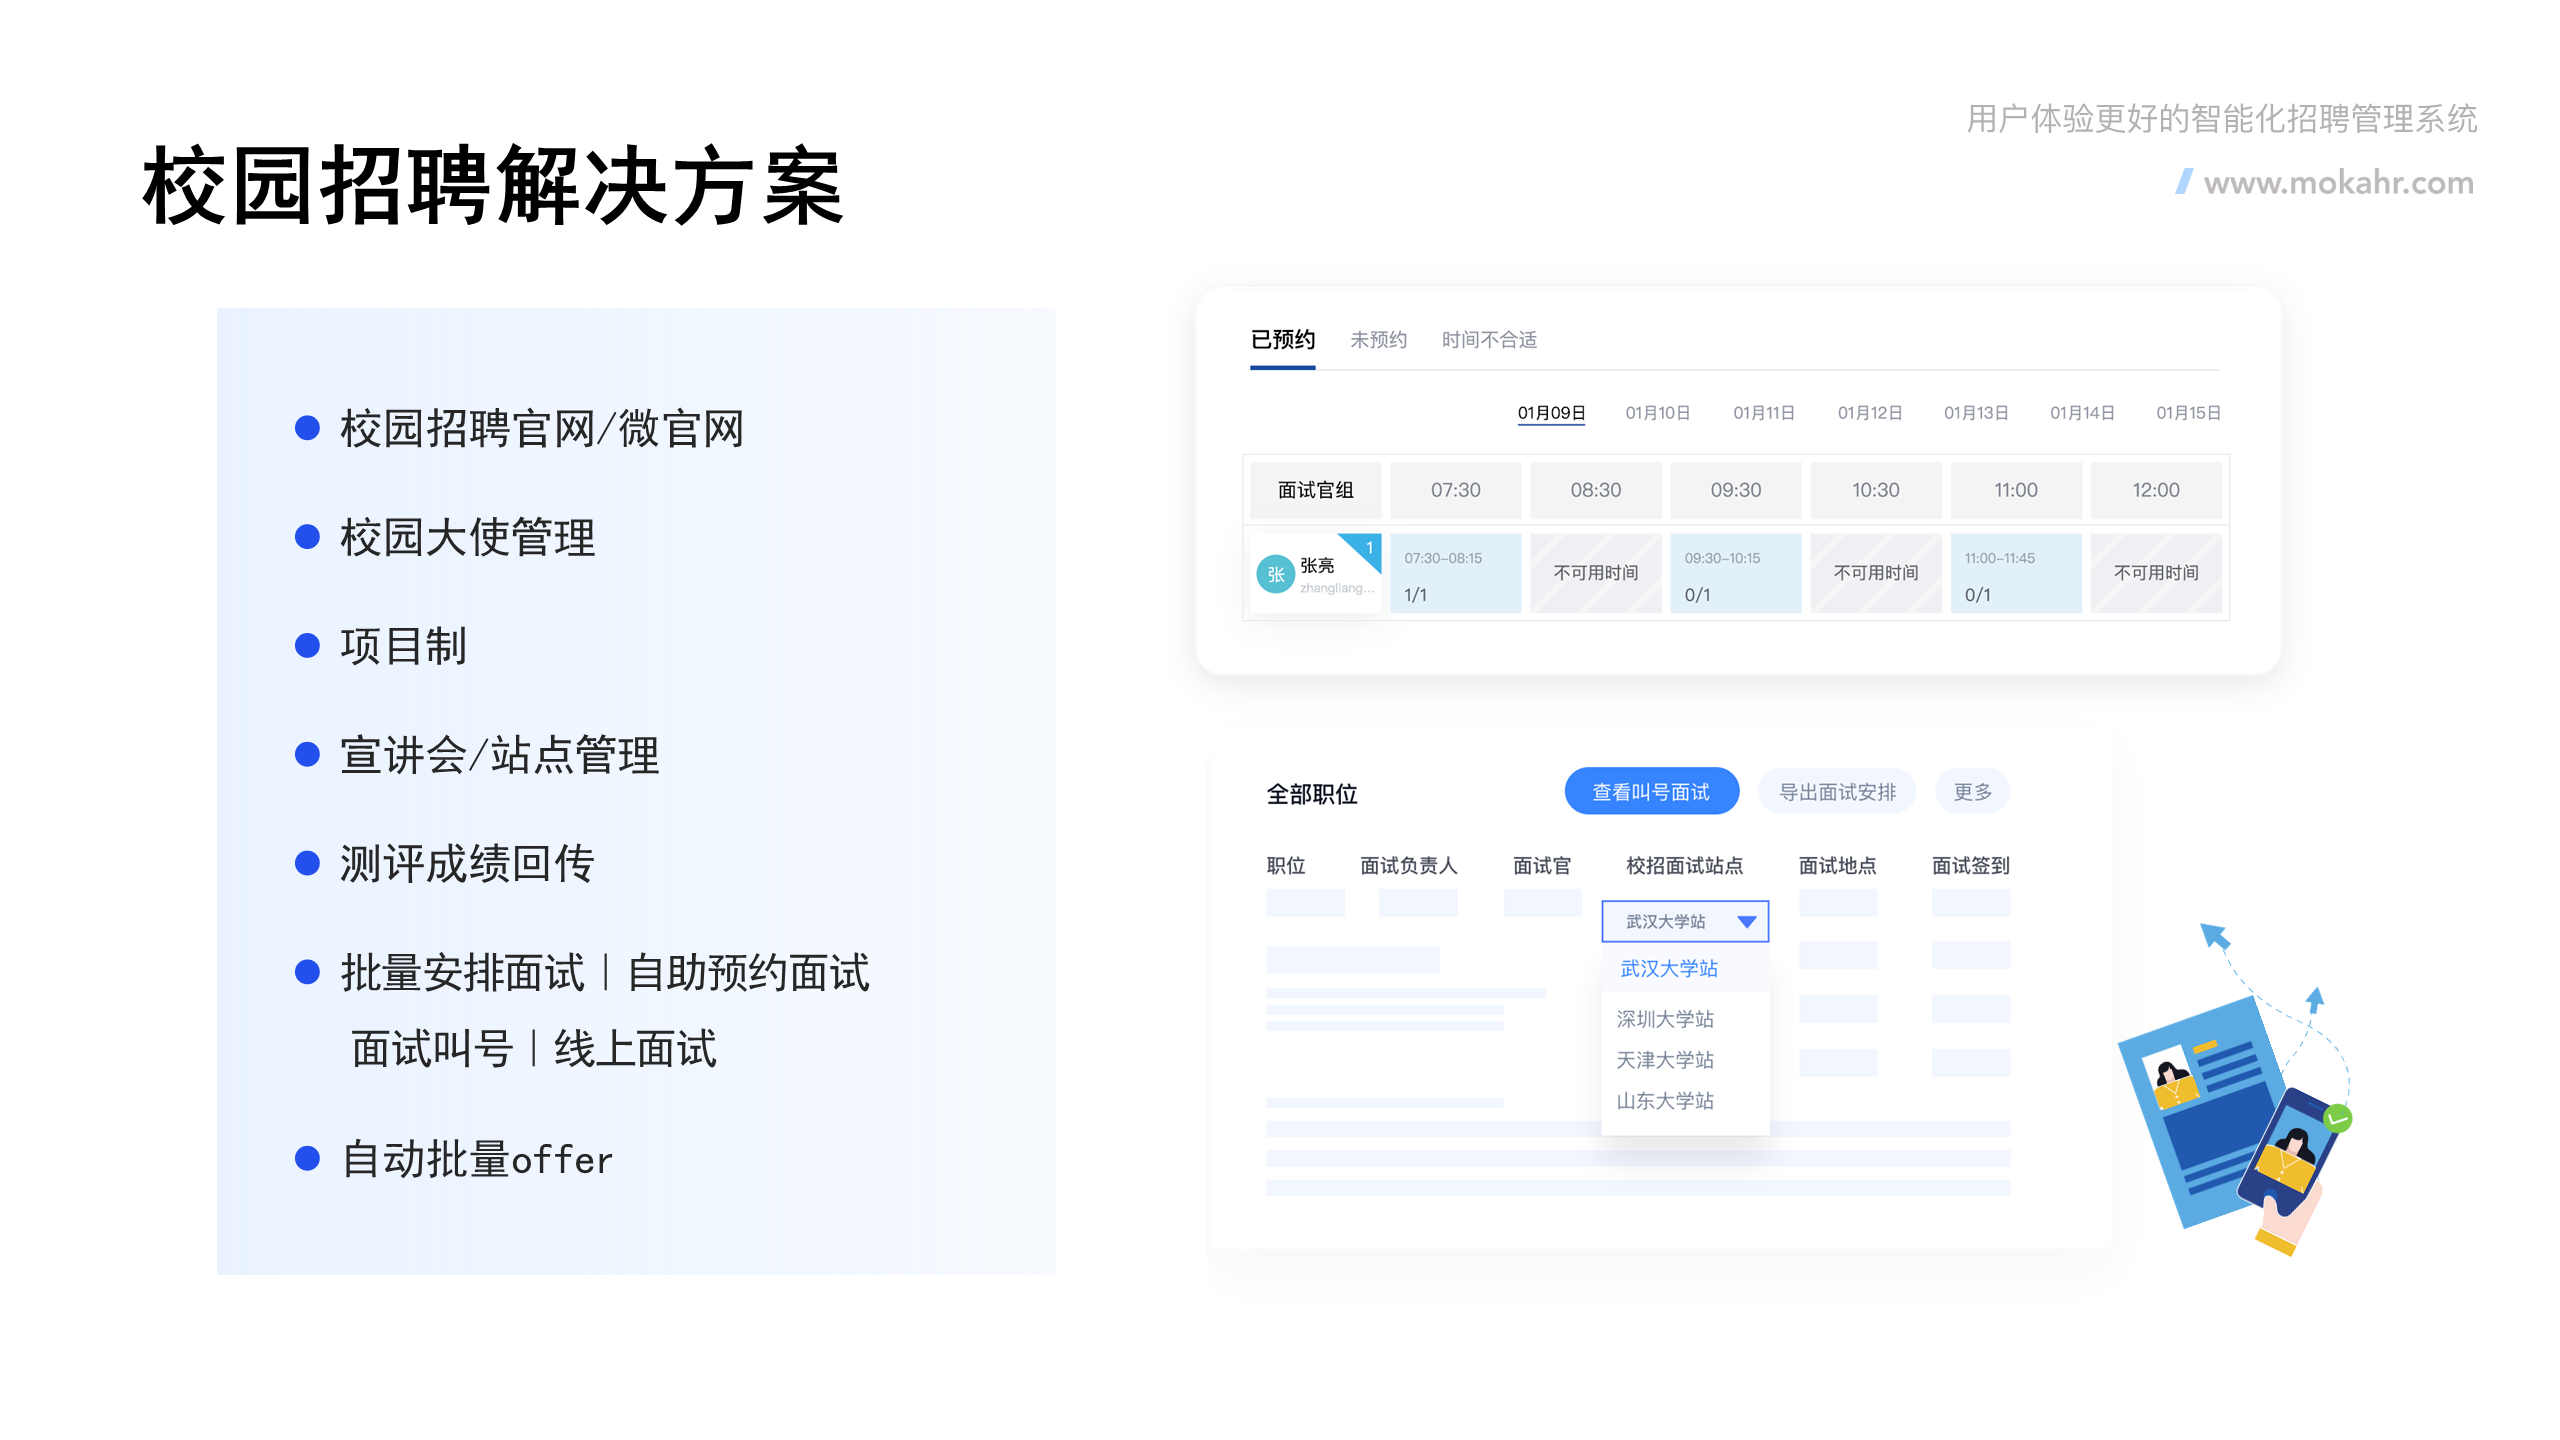Choose 山东大学站 from the dropdown list
The image size is (2560, 1440).
coord(1665,1100)
